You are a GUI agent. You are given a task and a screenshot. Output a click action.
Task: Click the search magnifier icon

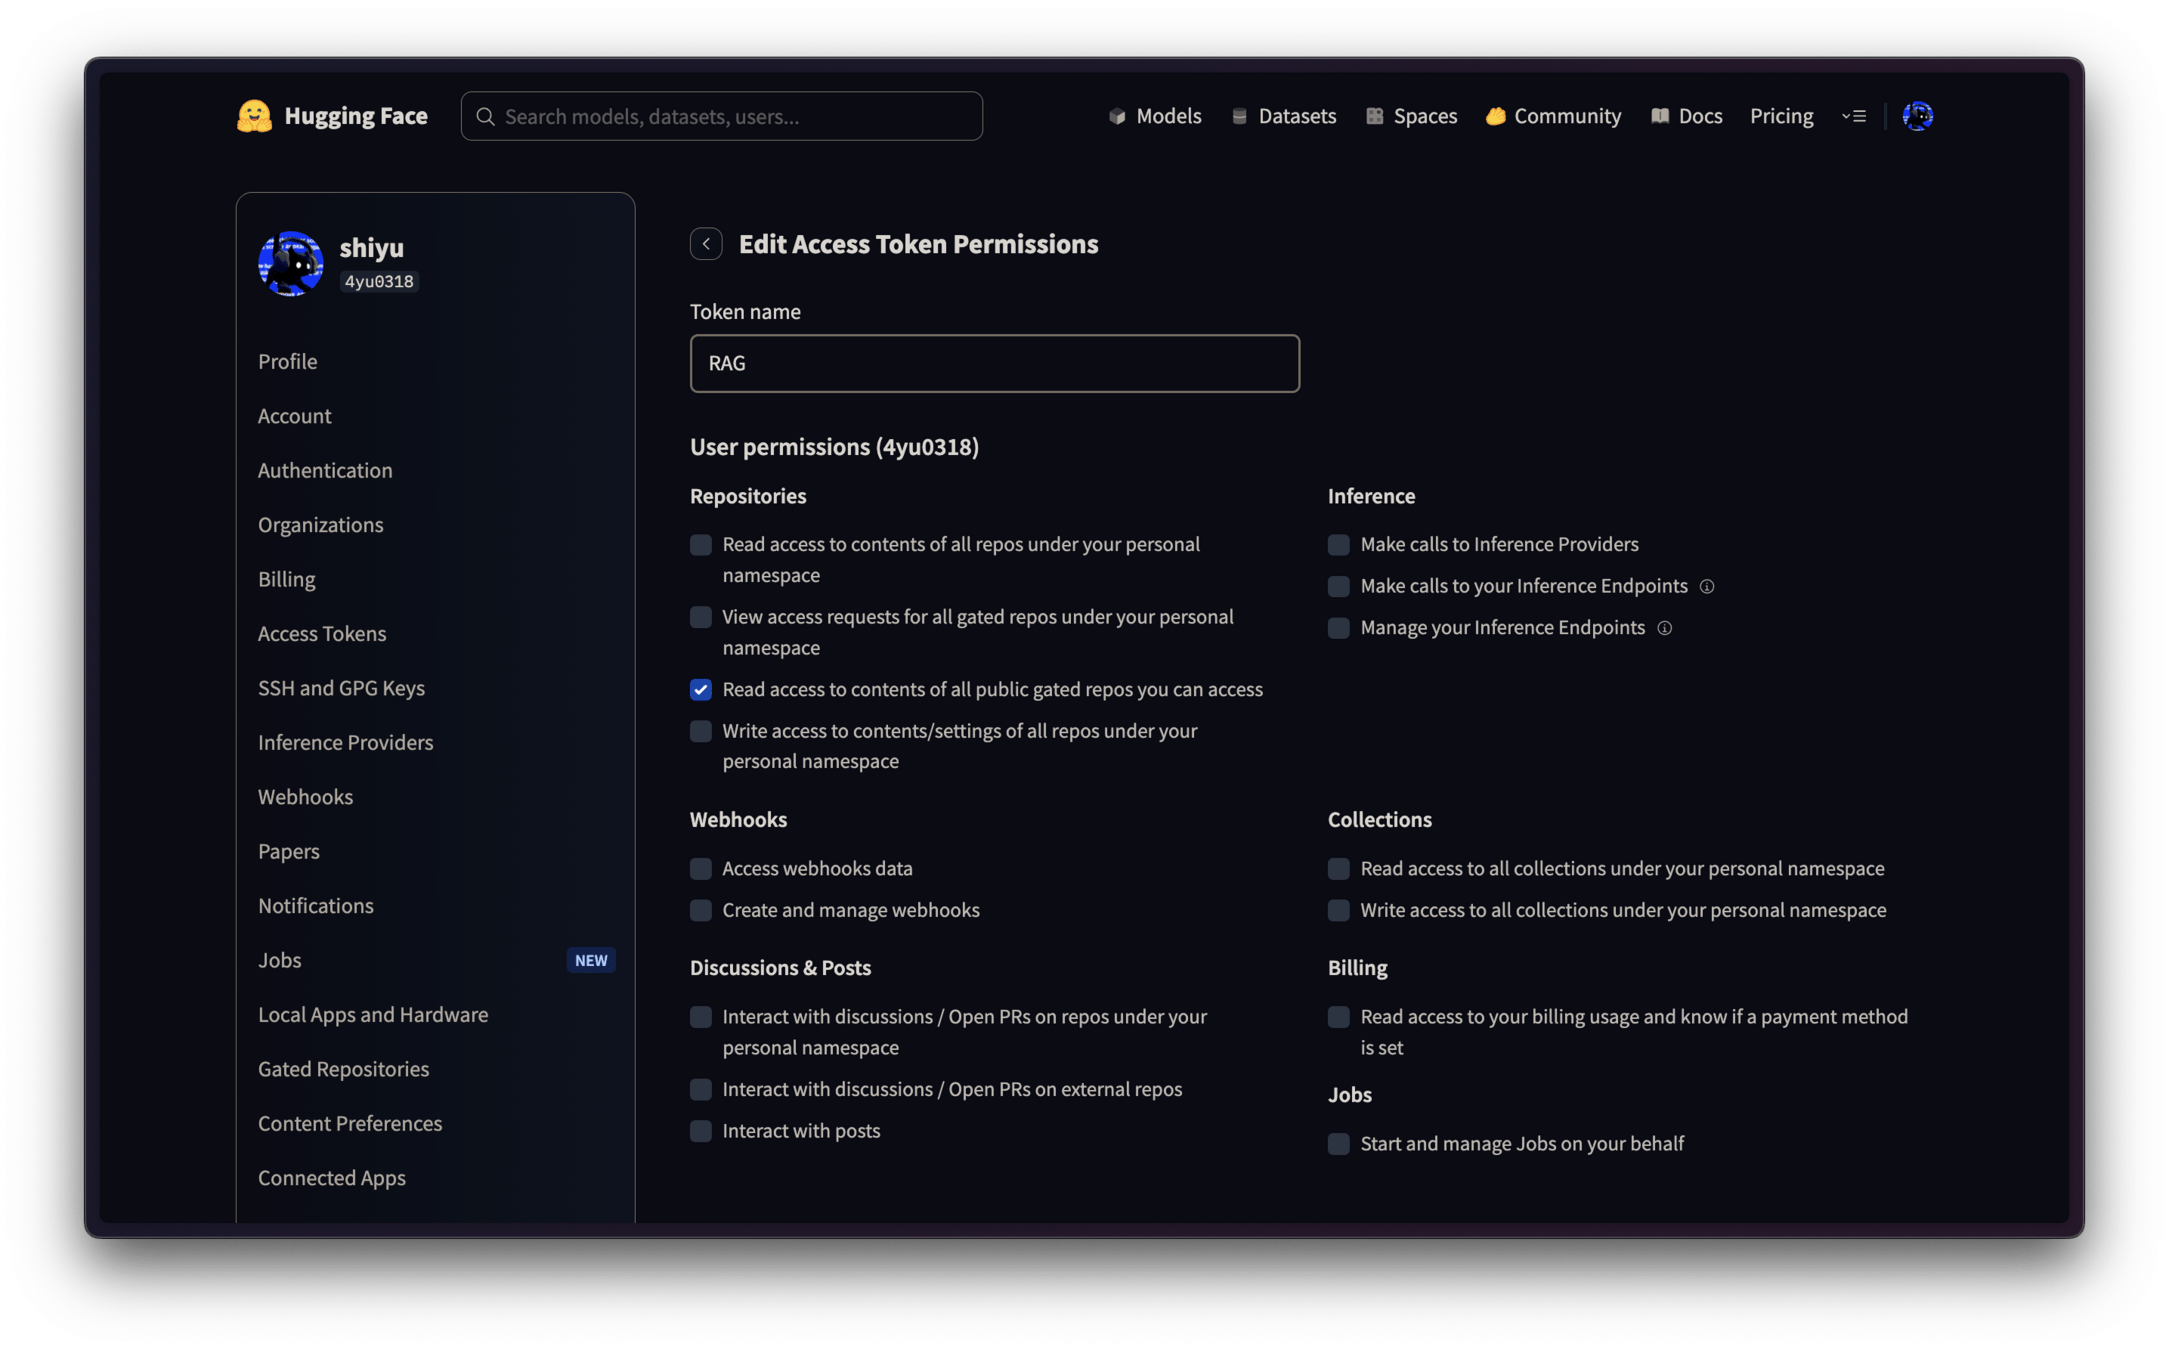[x=486, y=116]
